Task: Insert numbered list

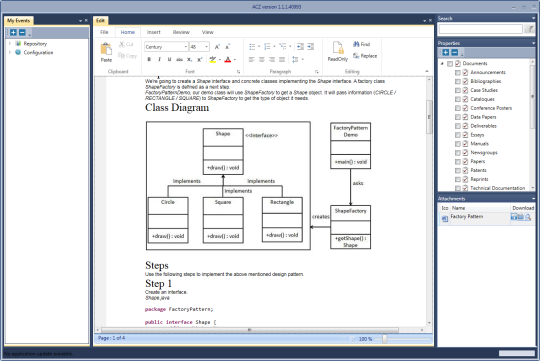Action: point(267,47)
